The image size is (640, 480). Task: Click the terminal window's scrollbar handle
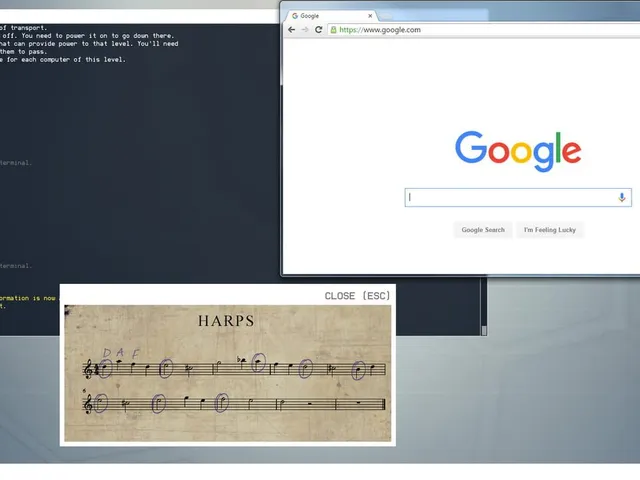click(x=484, y=330)
